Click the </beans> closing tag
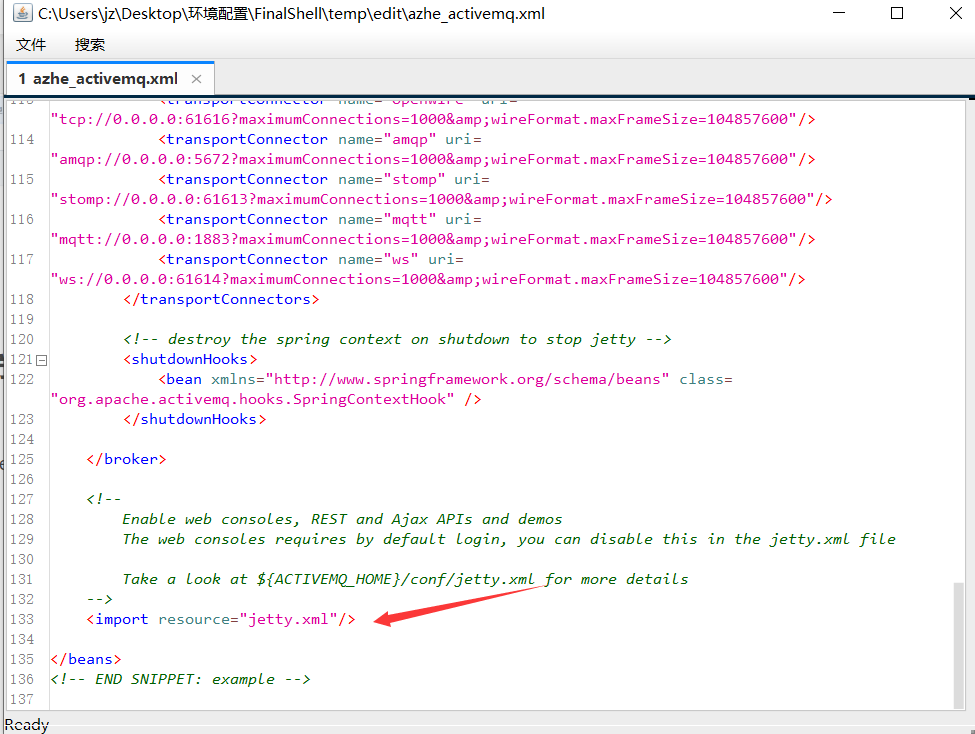Image resolution: width=975 pixels, height=734 pixels. click(85, 659)
